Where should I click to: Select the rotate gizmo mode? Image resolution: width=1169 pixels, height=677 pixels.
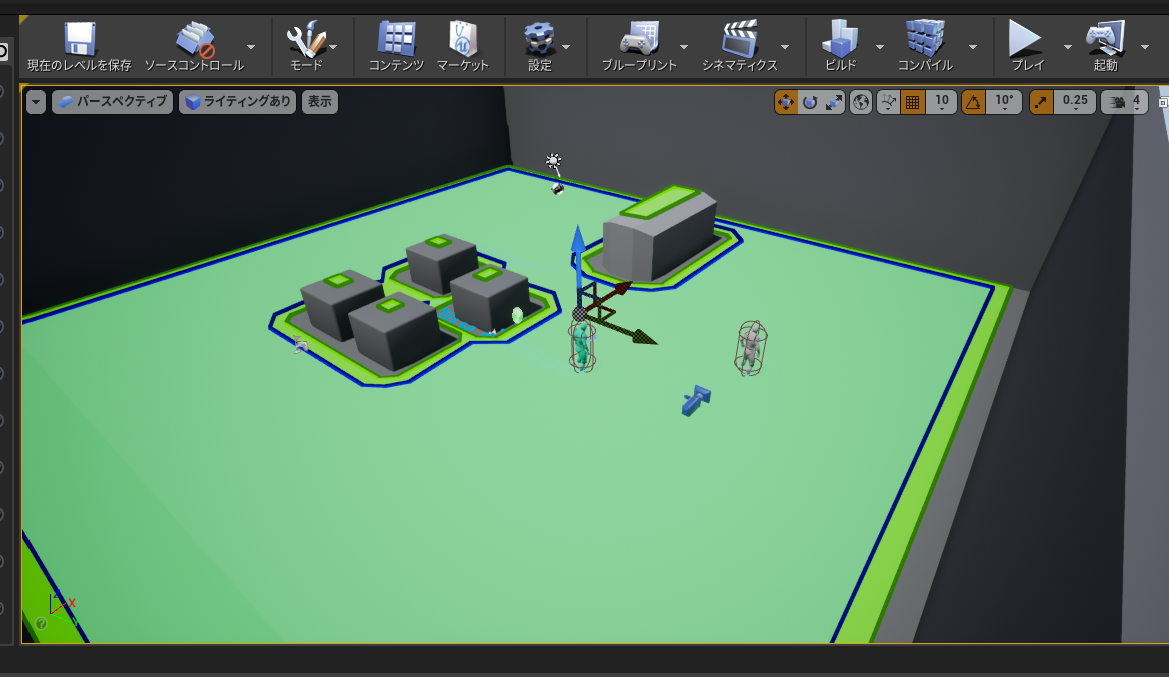click(x=810, y=101)
